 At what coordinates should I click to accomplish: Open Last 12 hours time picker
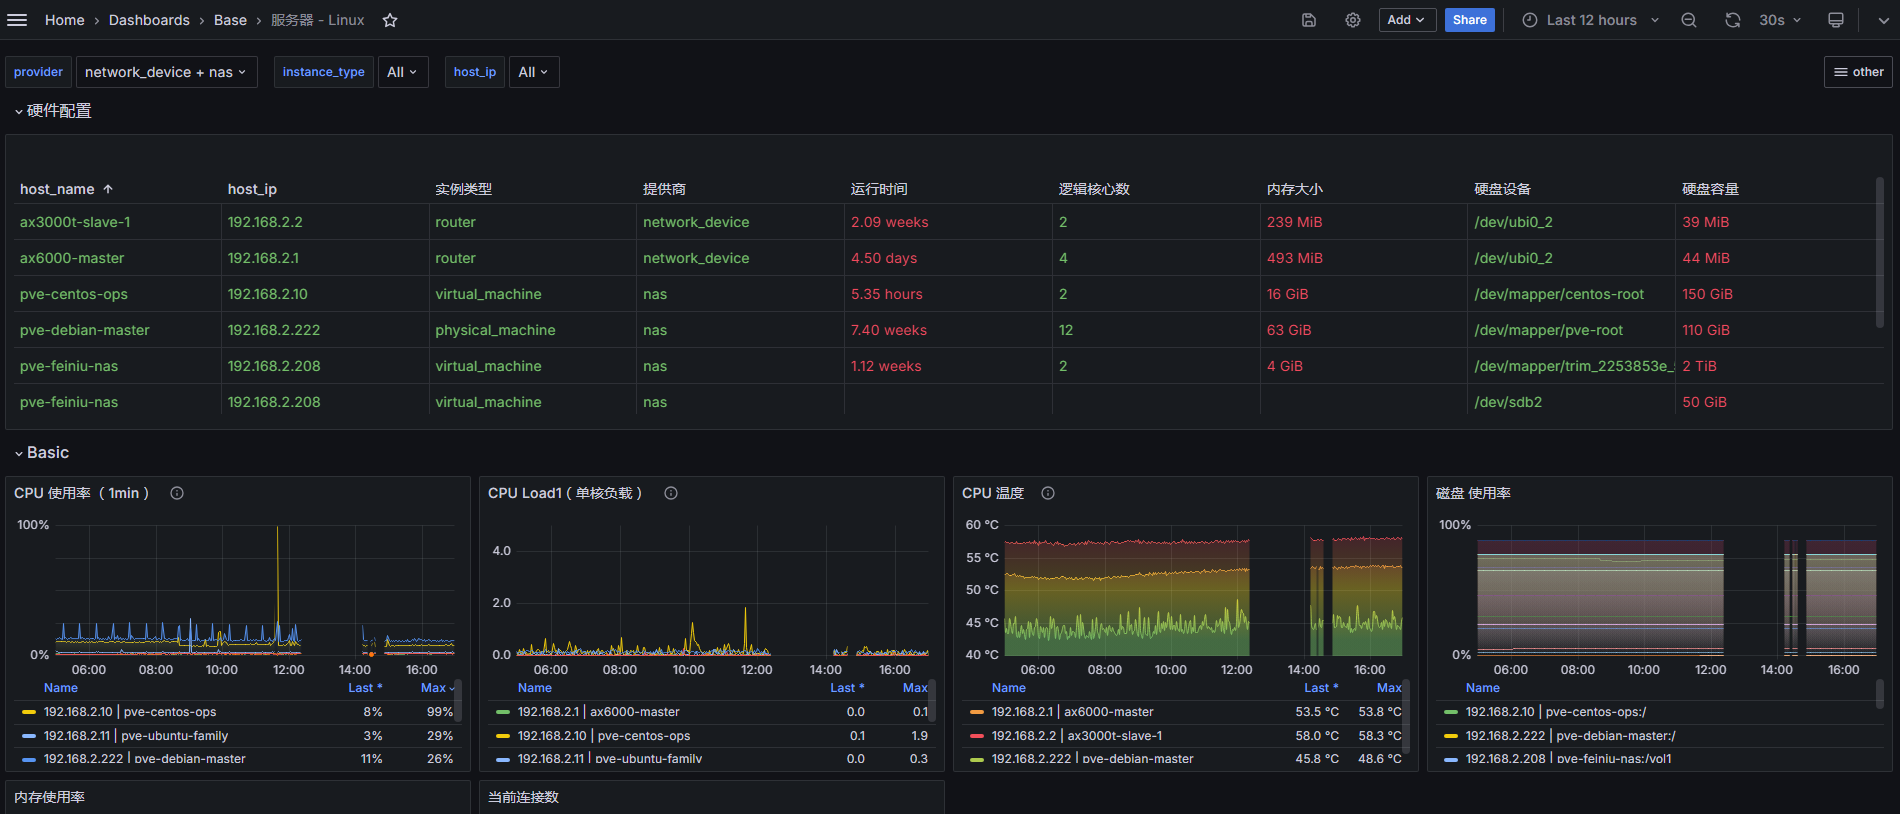pyautogui.click(x=1591, y=20)
